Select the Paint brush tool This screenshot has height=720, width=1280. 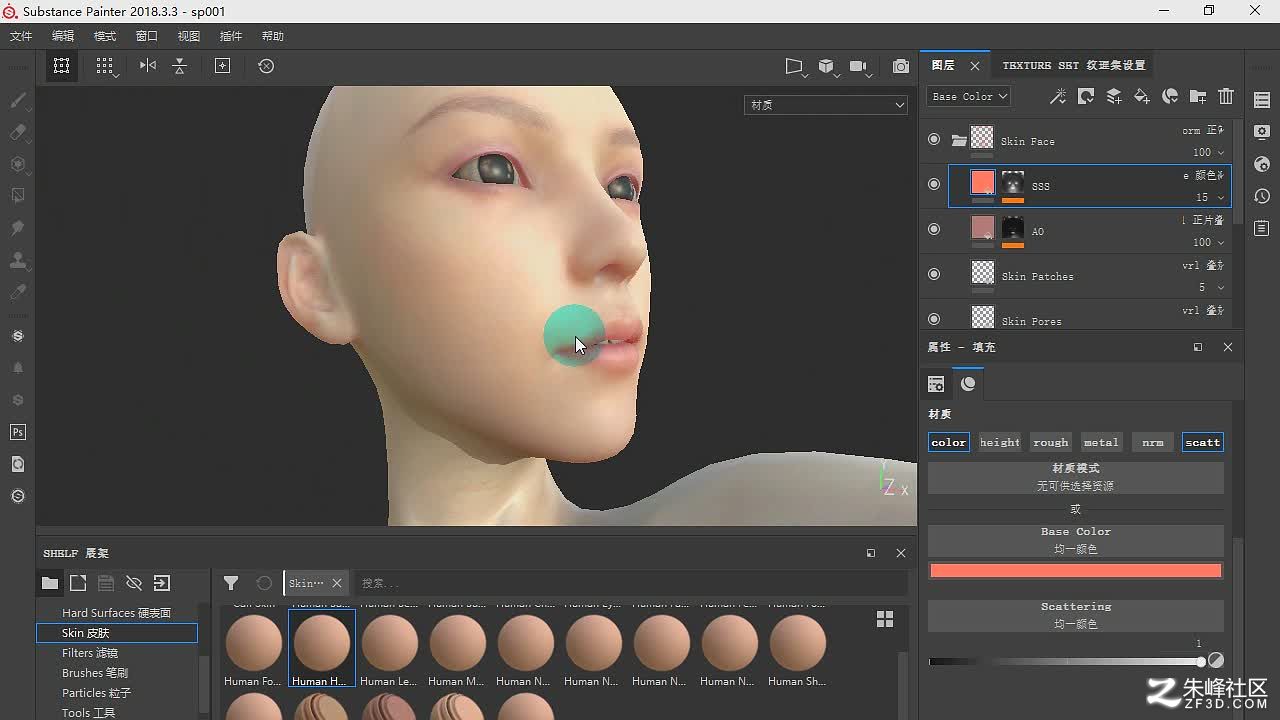(18, 100)
